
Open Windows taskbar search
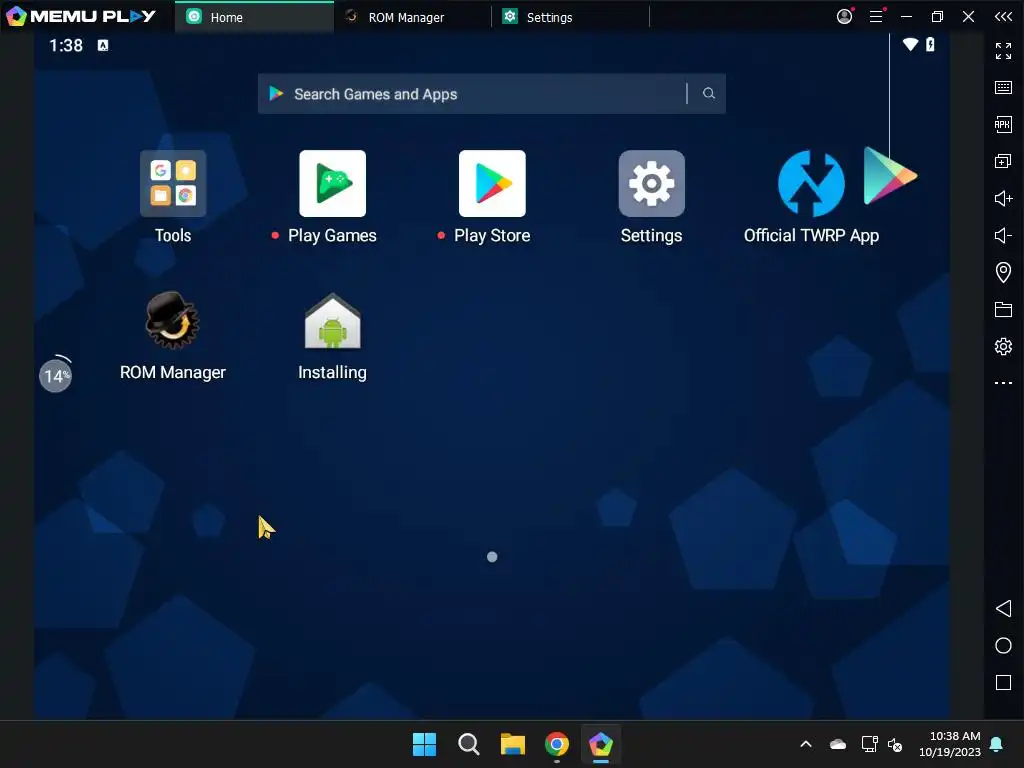[468, 744]
